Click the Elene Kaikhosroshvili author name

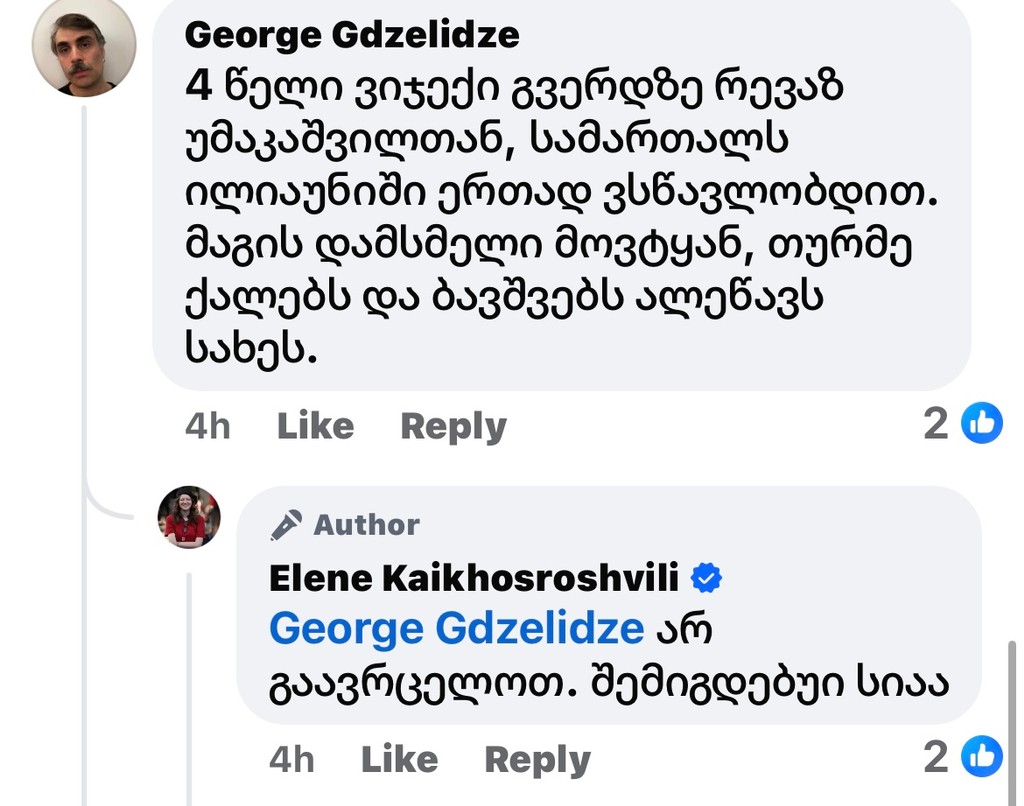tap(474, 578)
